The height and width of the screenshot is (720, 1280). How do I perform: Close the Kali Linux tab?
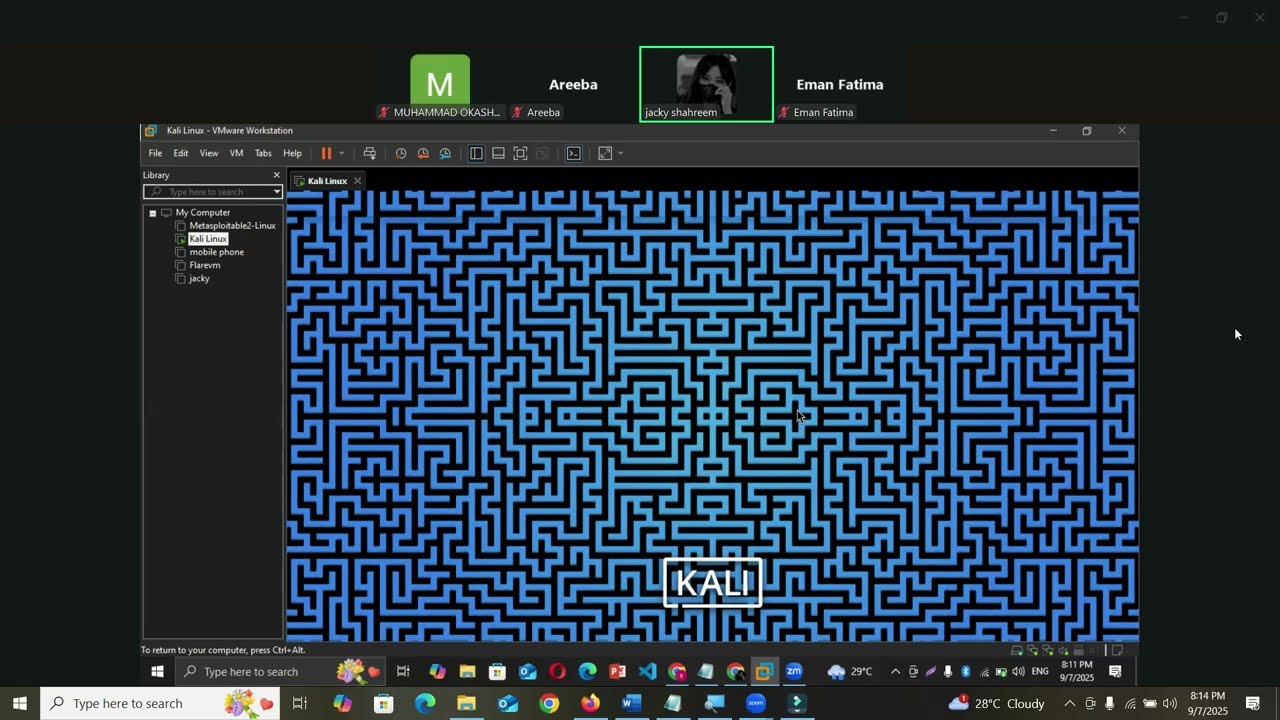pos(357,181)
